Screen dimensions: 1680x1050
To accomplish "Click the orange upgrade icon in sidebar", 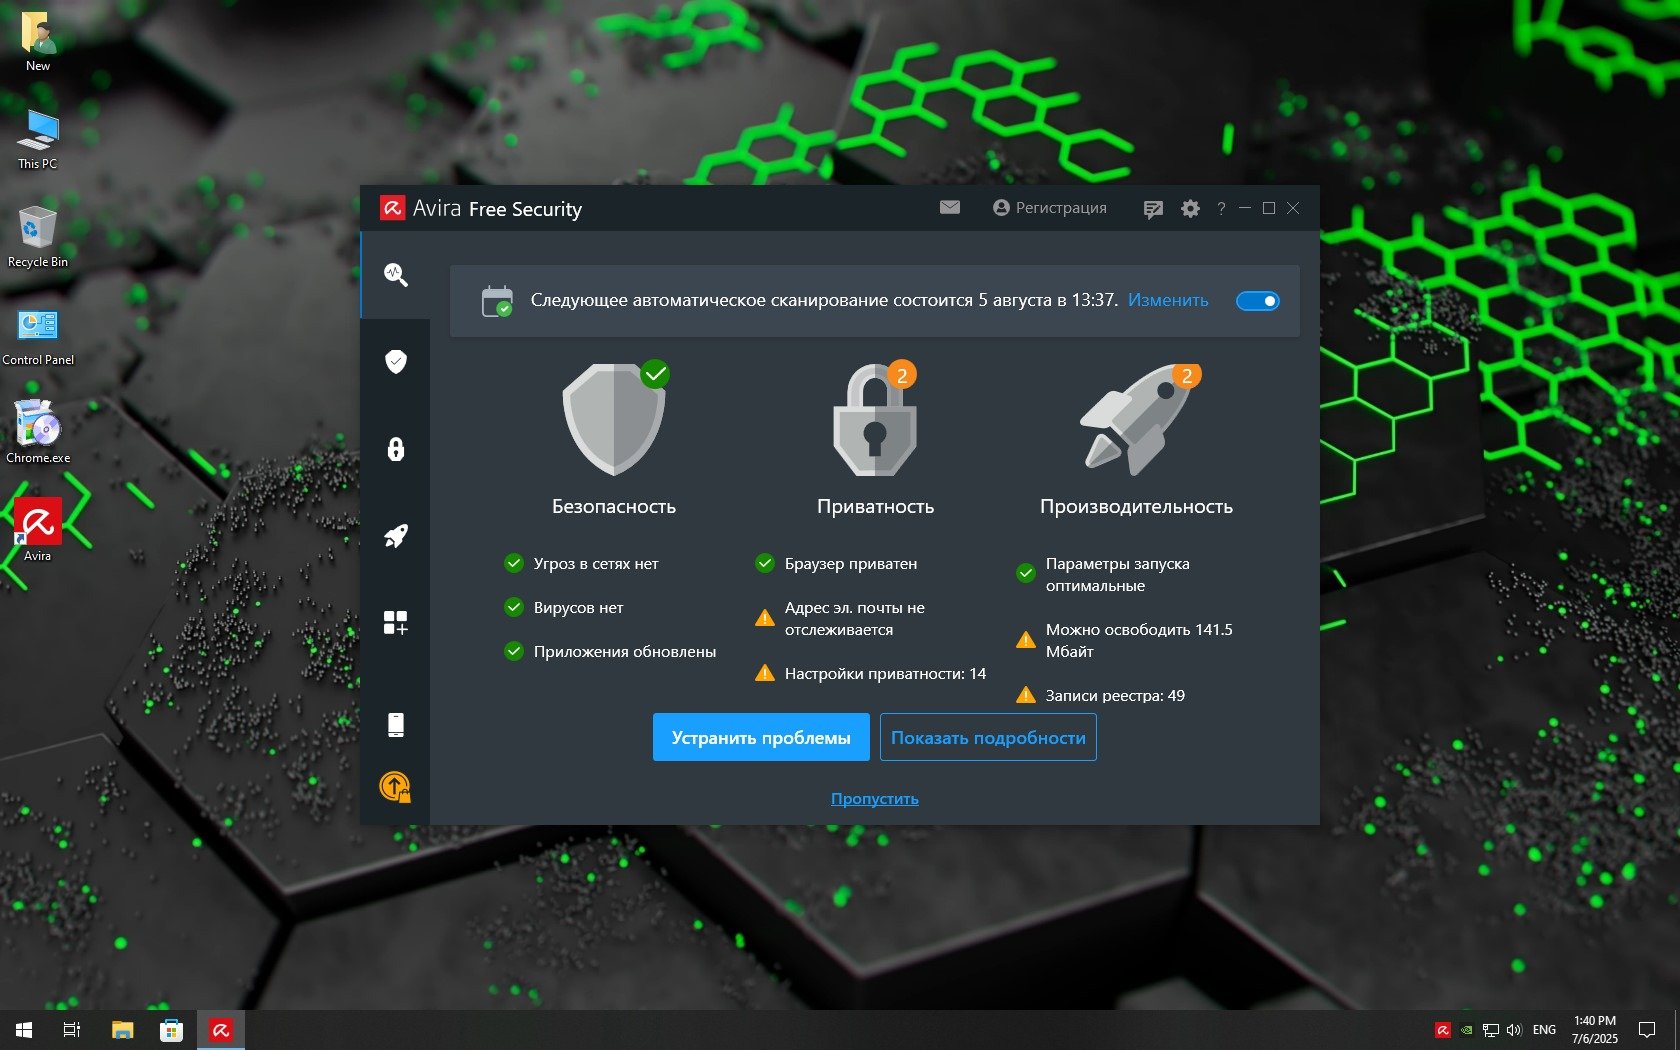I will [395, 787].
